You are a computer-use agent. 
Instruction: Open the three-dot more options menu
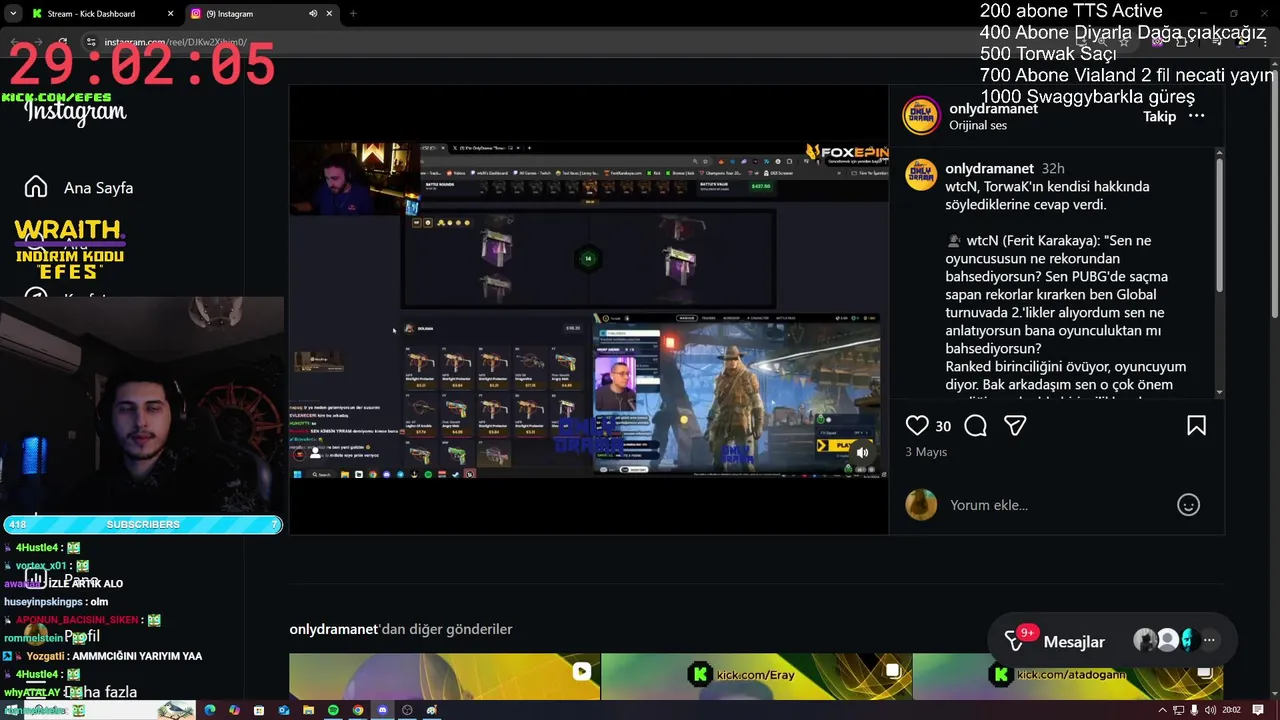click(x=1196, y=116)
